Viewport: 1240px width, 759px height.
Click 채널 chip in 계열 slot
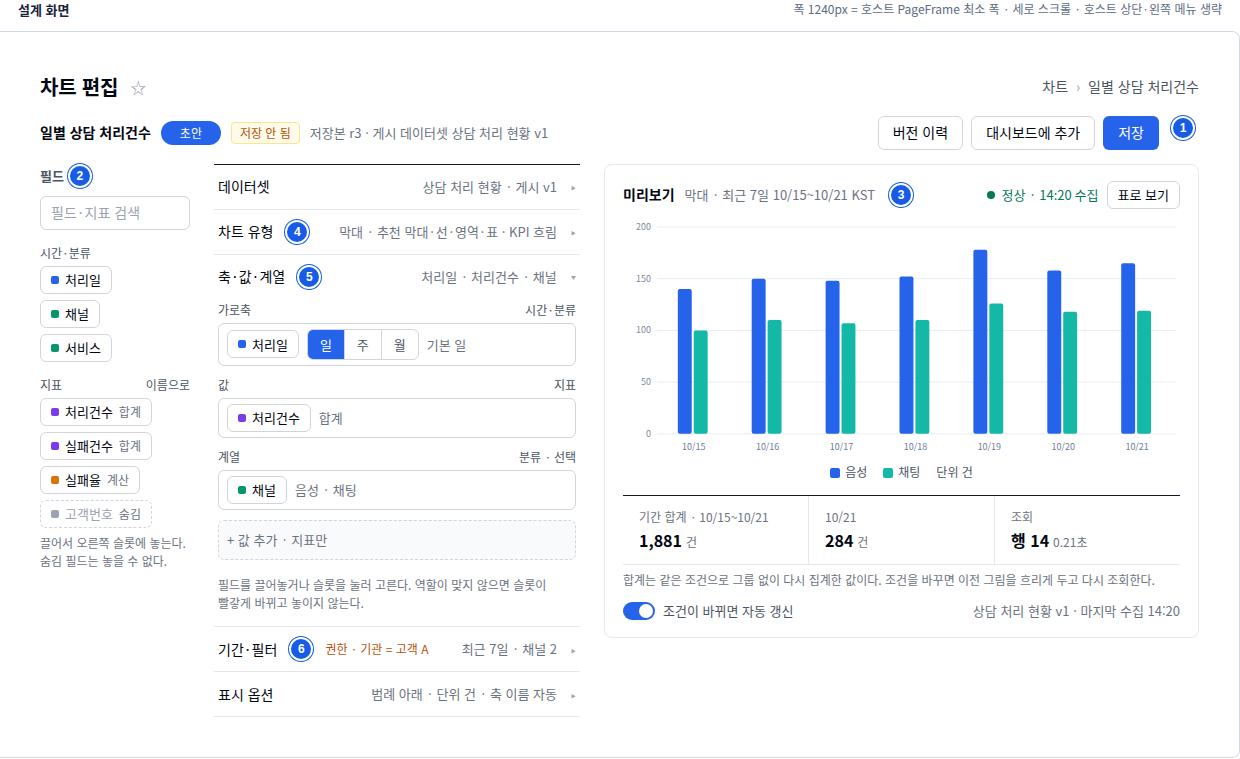257,490
